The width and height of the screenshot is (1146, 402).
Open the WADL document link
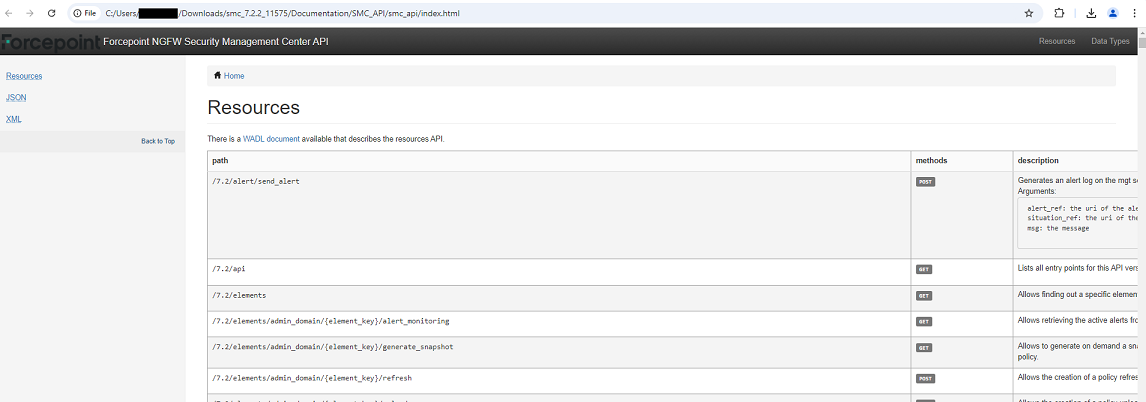click(271, 138)
